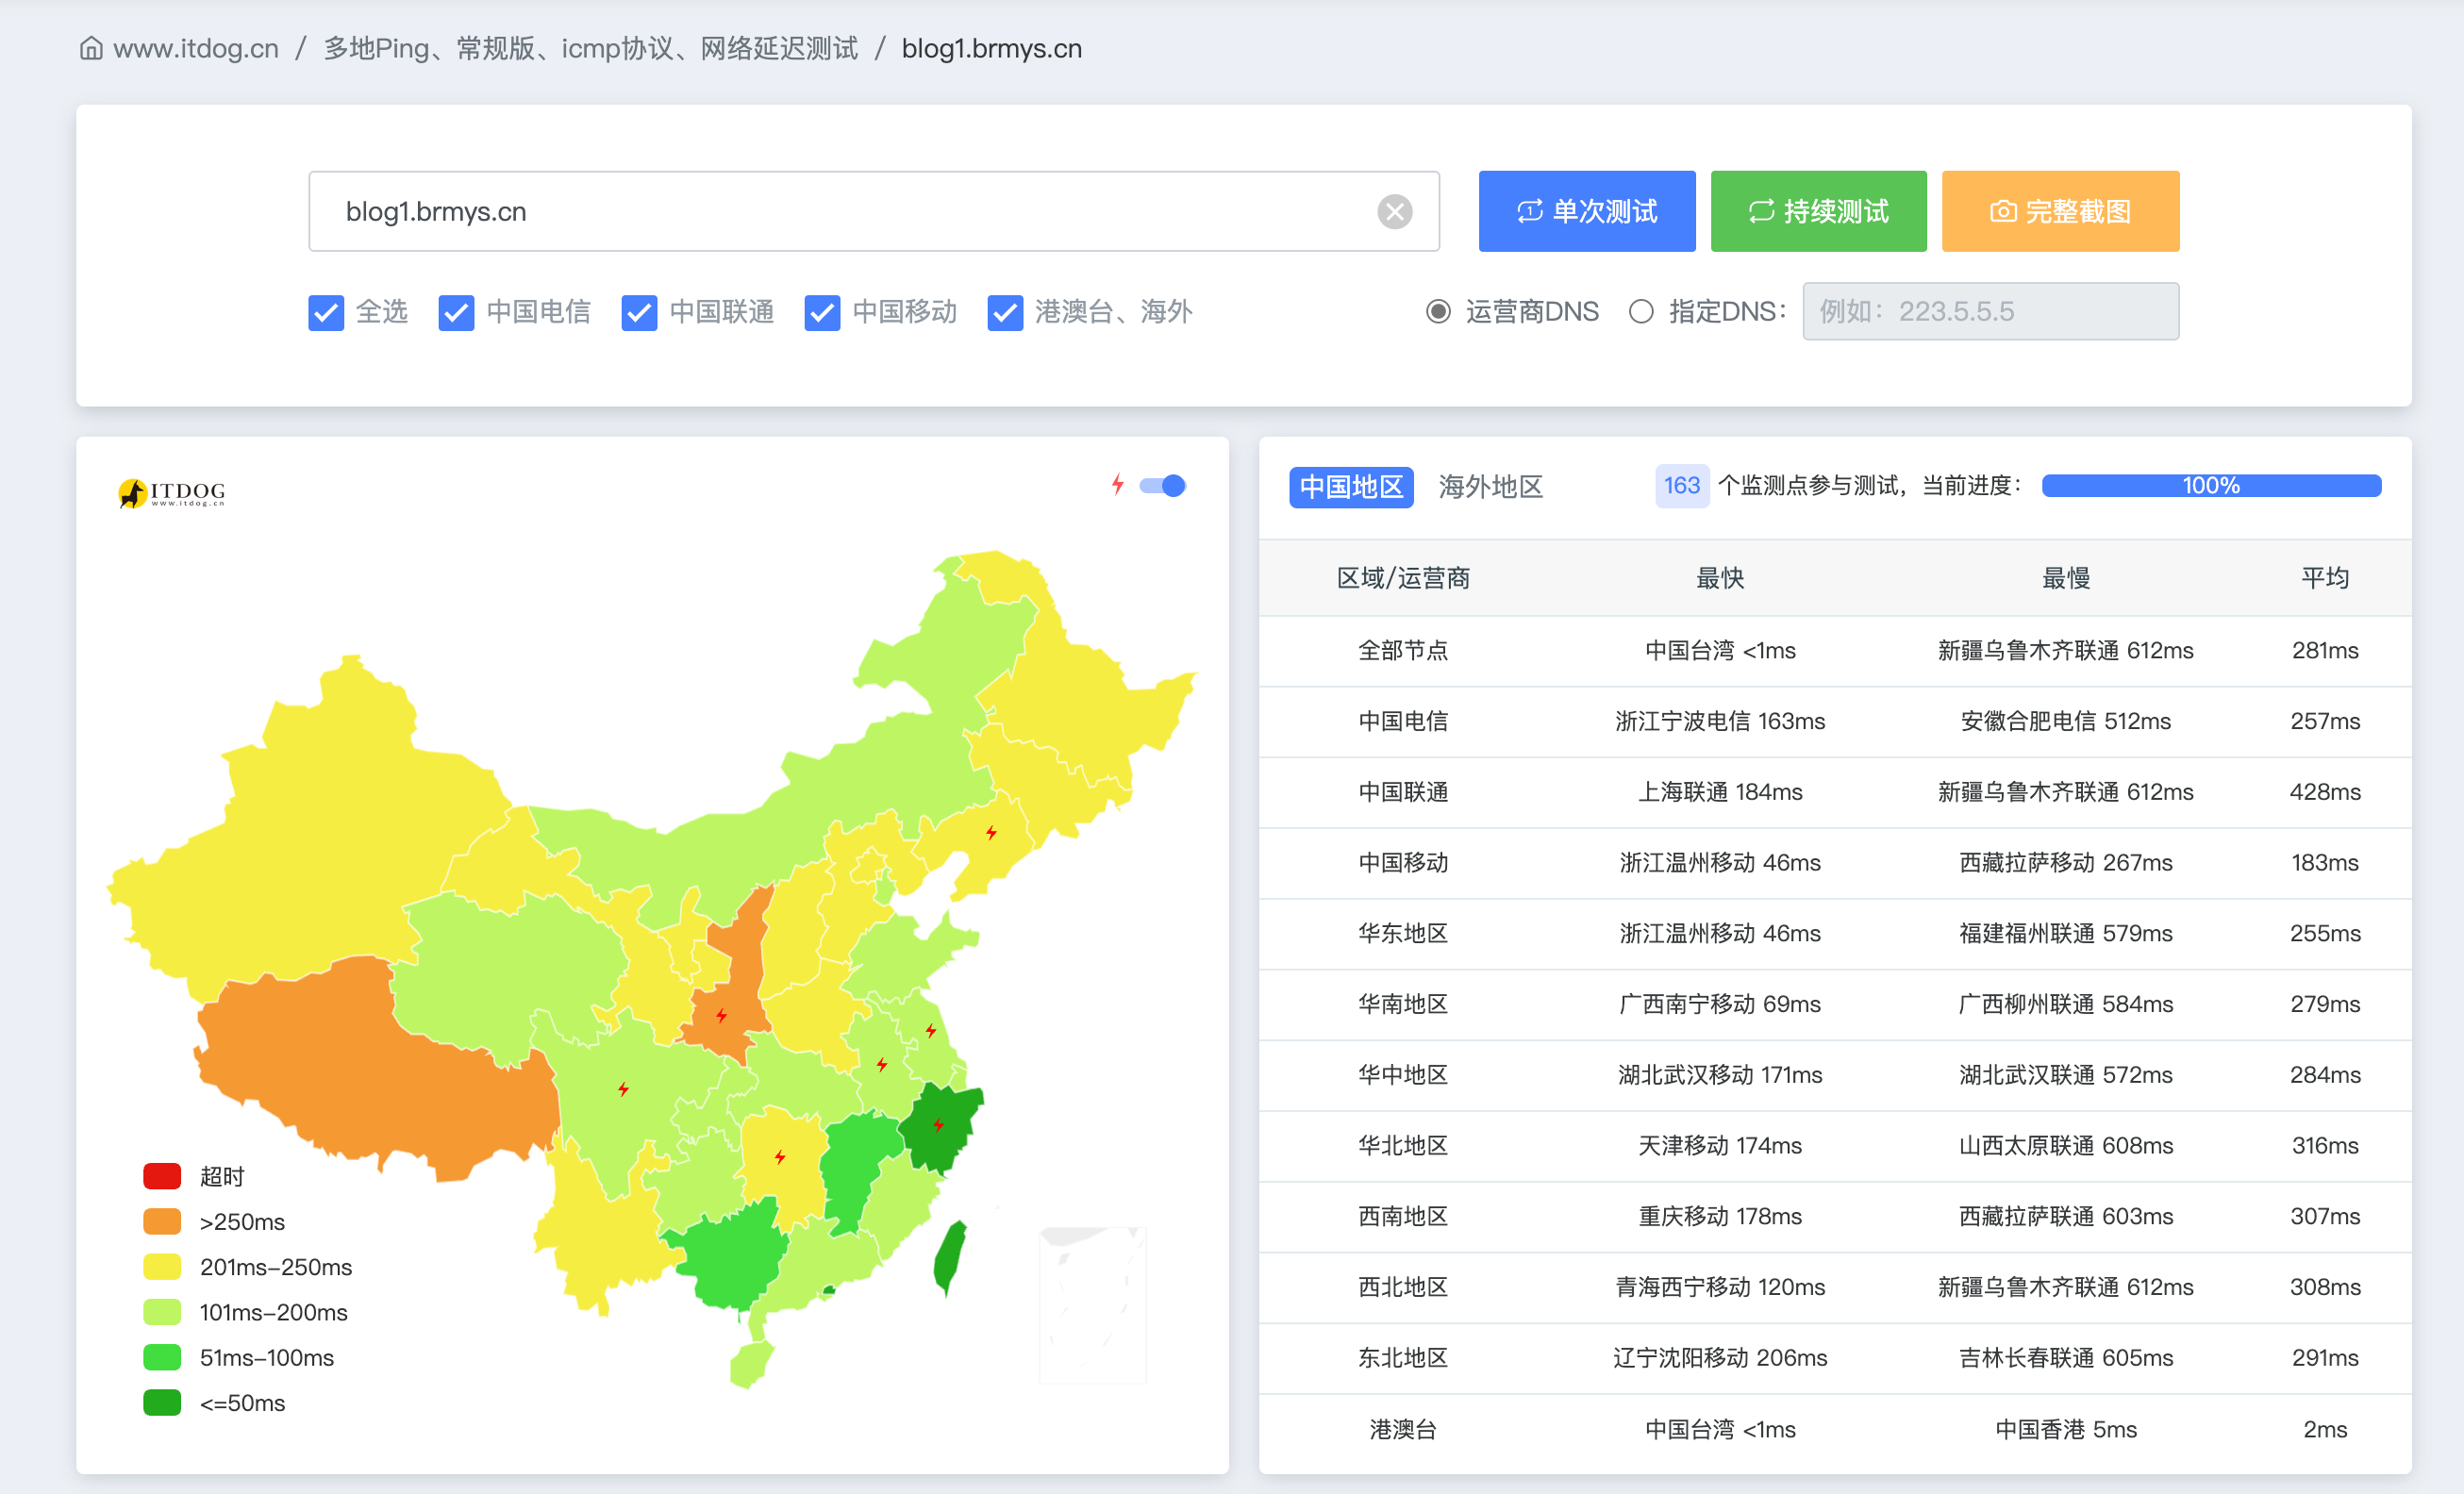The width and height of the screenshot is (2464, 1494).
Task: Click the red 超时 legend swatch
Action: 162,1176
